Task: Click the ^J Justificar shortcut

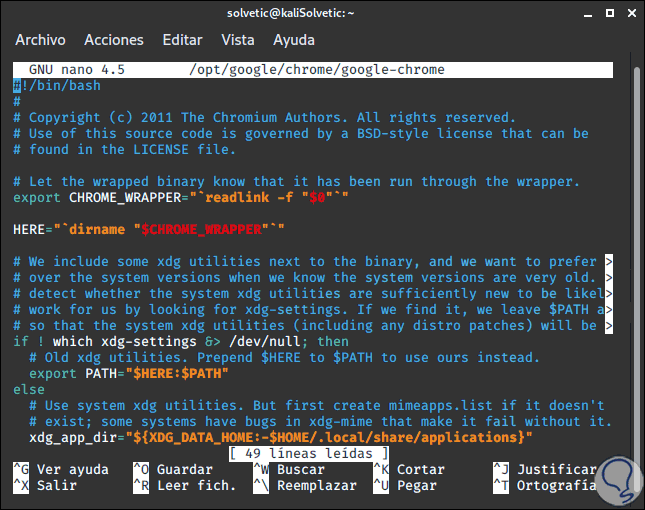Action: 545,469
